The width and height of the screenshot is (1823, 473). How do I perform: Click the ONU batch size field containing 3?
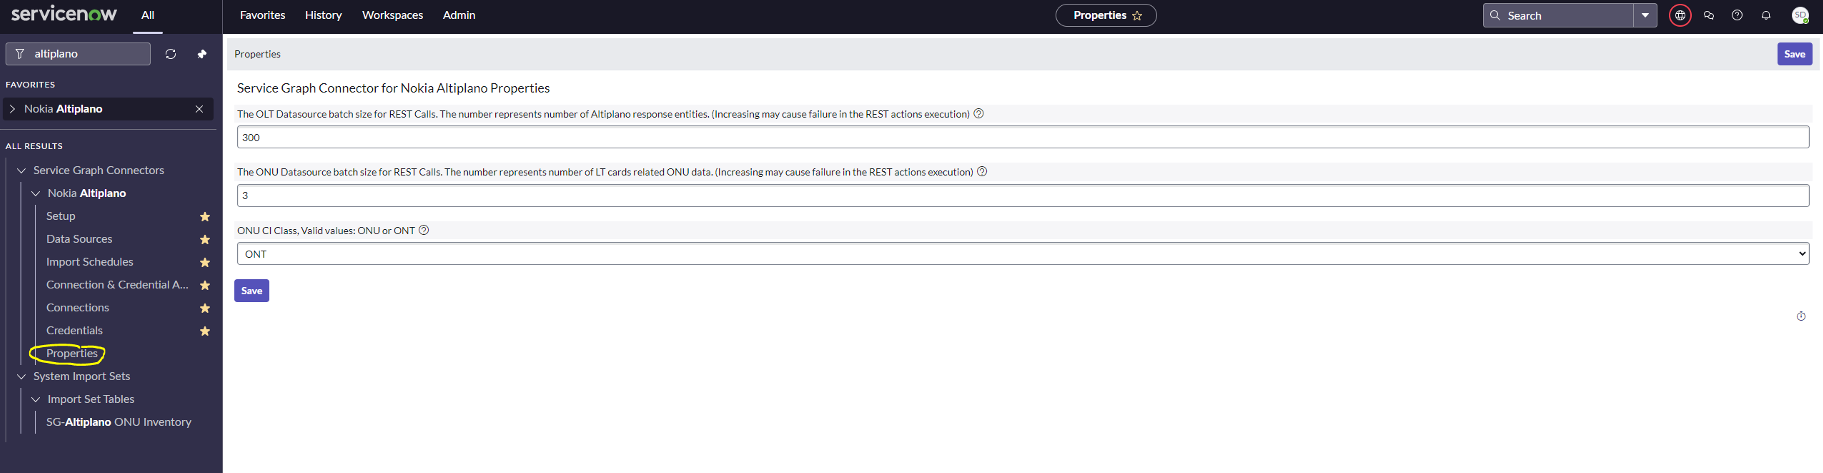coord(1023,195)
